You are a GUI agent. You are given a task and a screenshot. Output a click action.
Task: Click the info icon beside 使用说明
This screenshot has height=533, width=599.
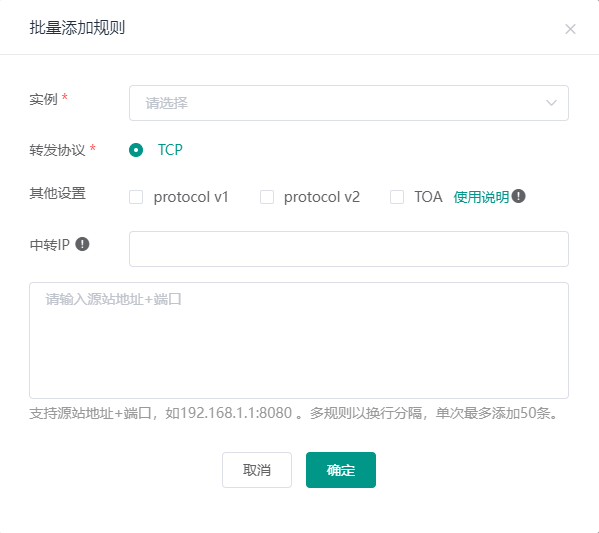pyautogui.click(x=518, y=196)
